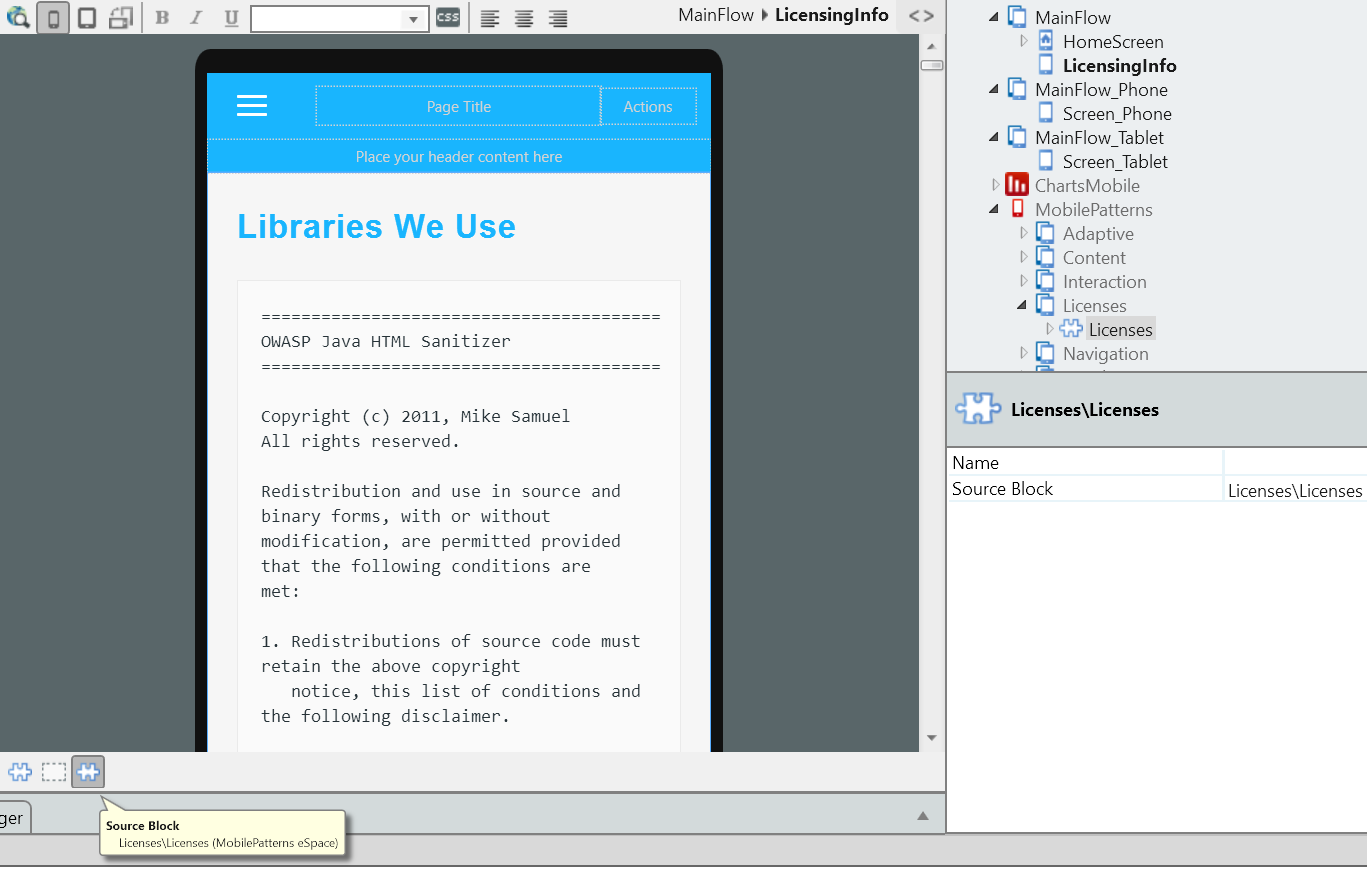Toggle bold formatting
The image size is (1367, 870).
(162, 18)
